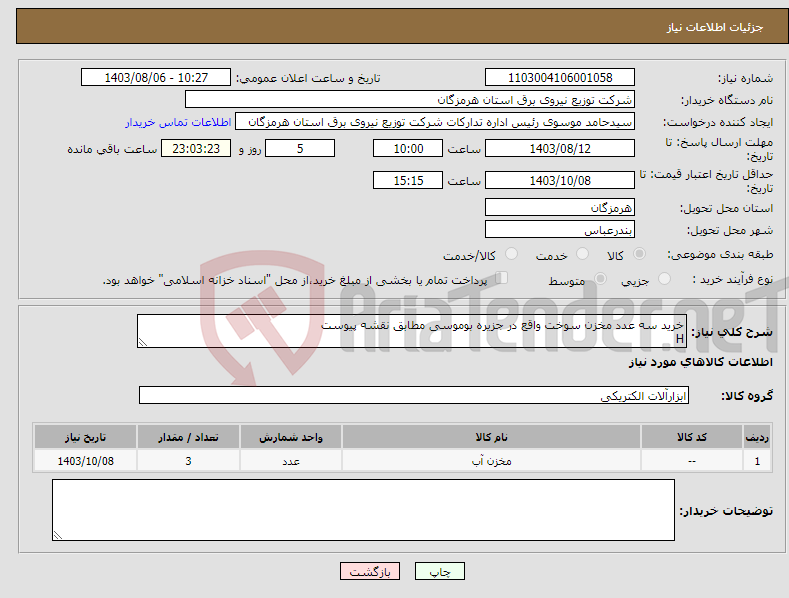Click the عدد unit cell
This screenshot has width=789, height=598.
click(x=291, y=461)
